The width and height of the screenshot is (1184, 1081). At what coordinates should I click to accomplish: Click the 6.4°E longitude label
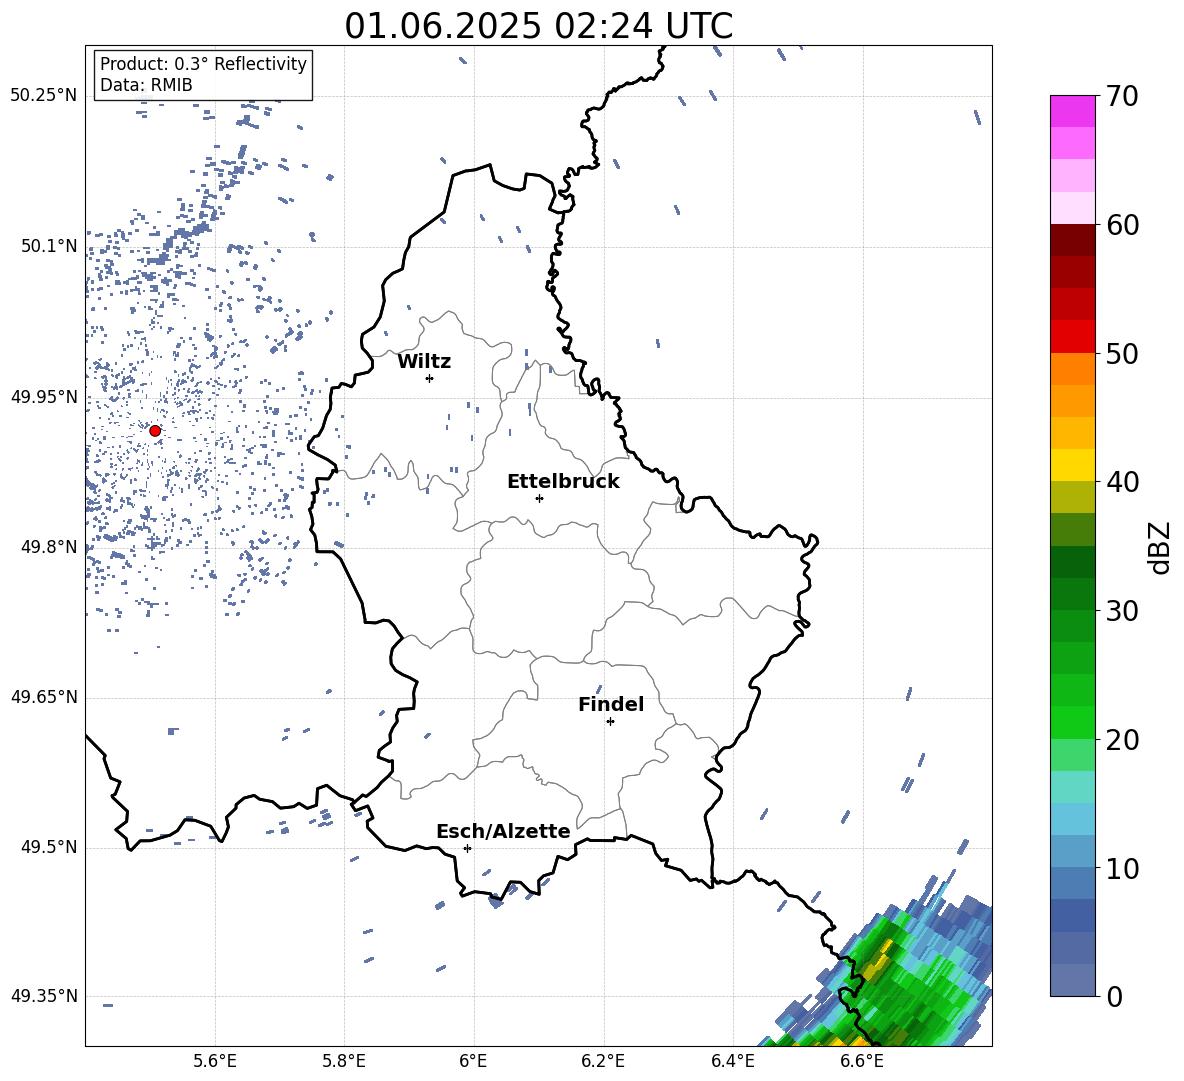point(732,1061)
